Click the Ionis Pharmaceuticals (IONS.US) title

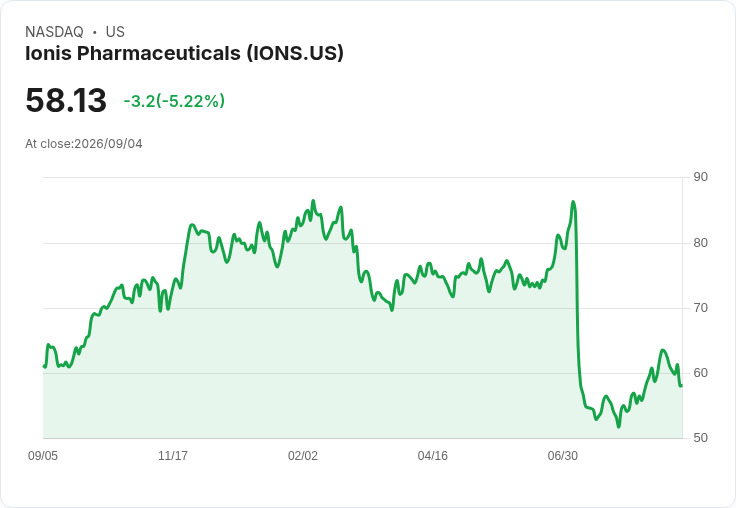pyautogui.click(x=184, y=53)
